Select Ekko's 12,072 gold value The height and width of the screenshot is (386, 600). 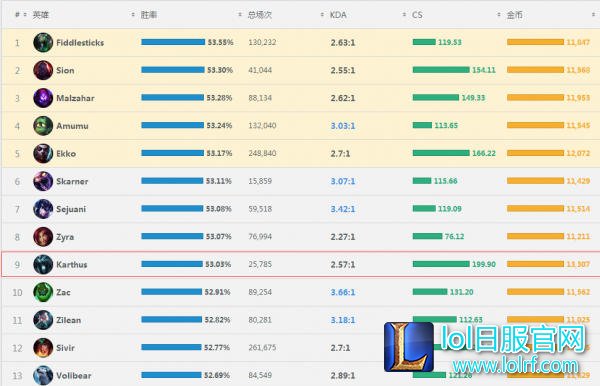point(578,153)
